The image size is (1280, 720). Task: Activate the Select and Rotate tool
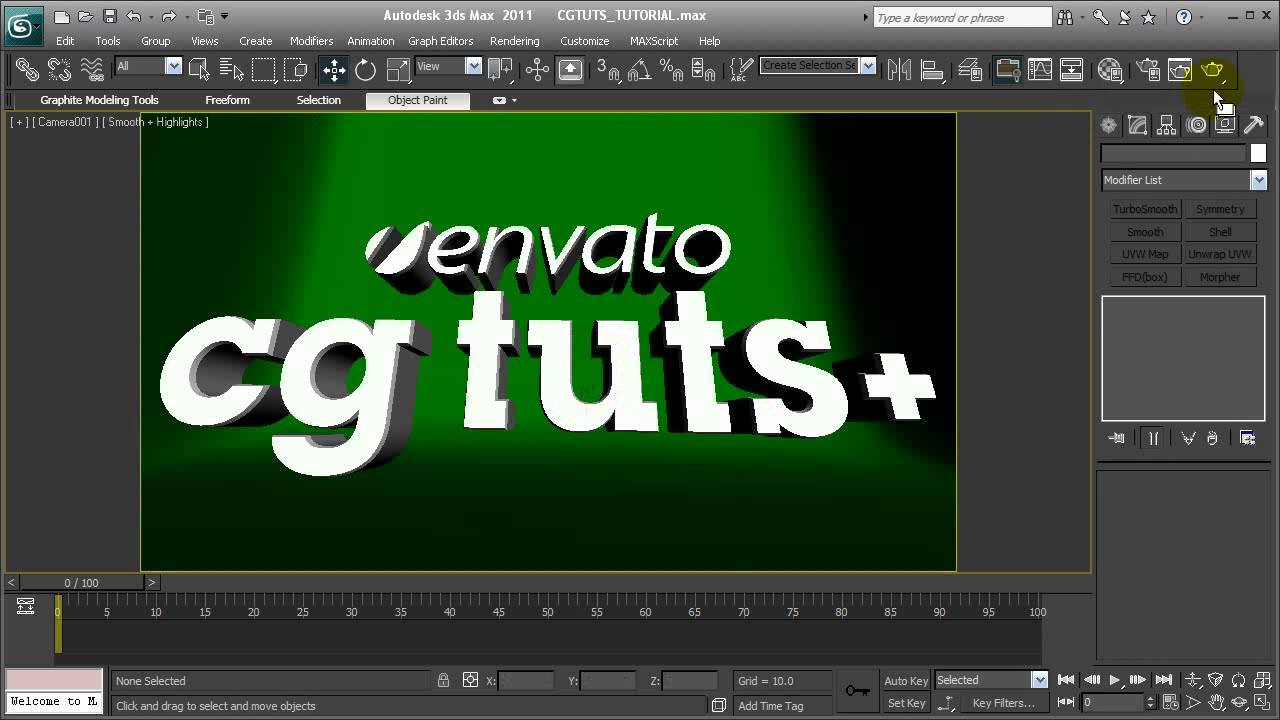click(x=366, y=69)
